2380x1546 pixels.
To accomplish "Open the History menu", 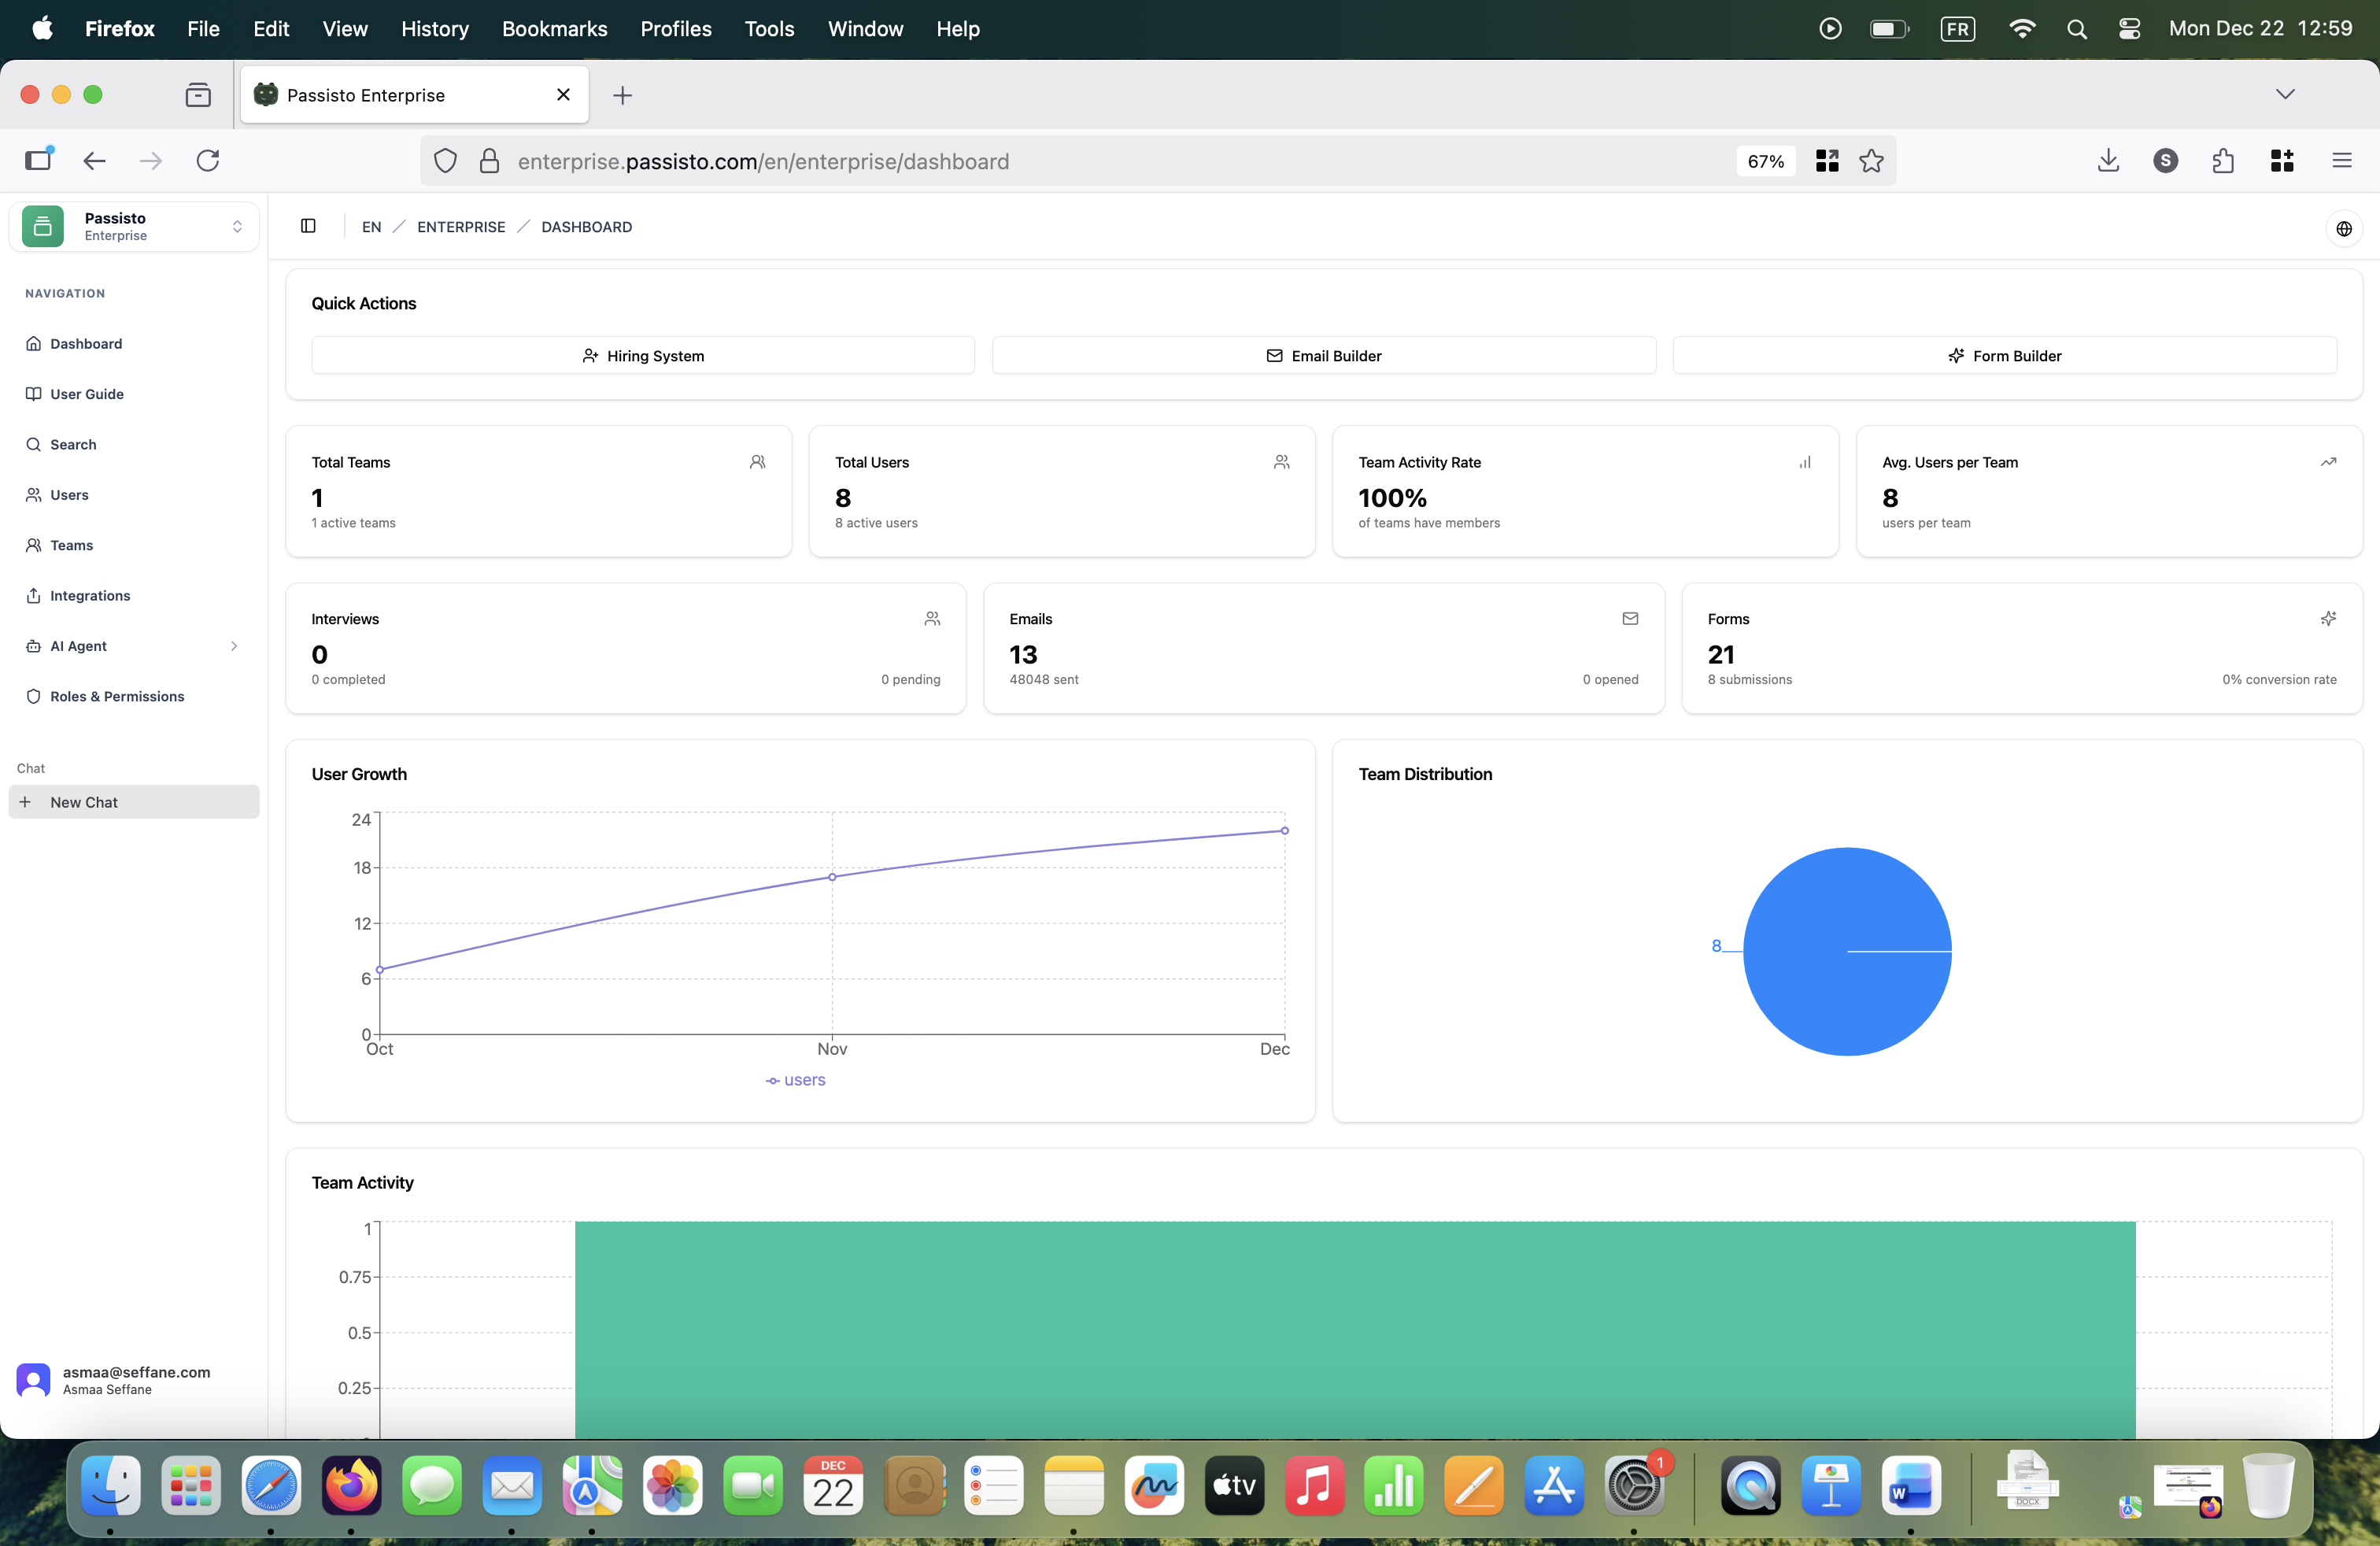I will (x=434, y=28).
